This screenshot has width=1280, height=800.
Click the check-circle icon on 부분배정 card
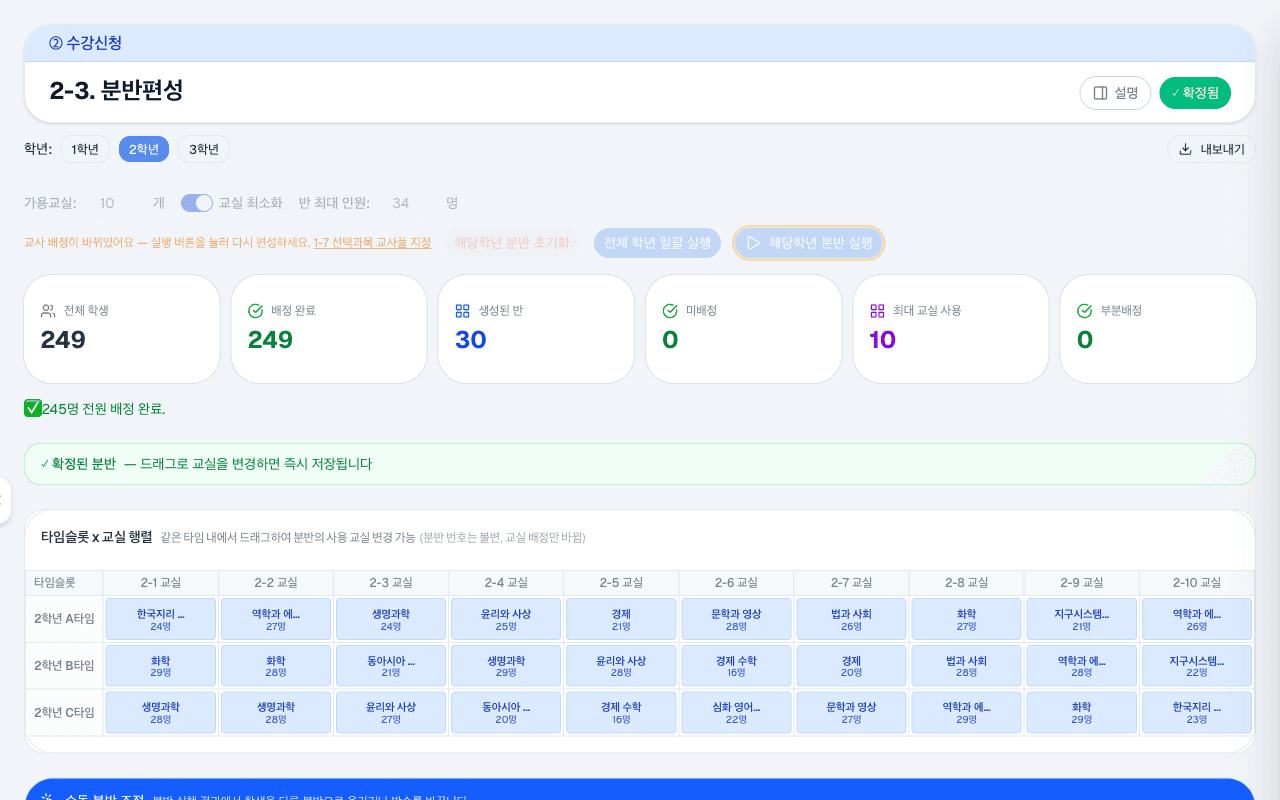point(1084,311)
